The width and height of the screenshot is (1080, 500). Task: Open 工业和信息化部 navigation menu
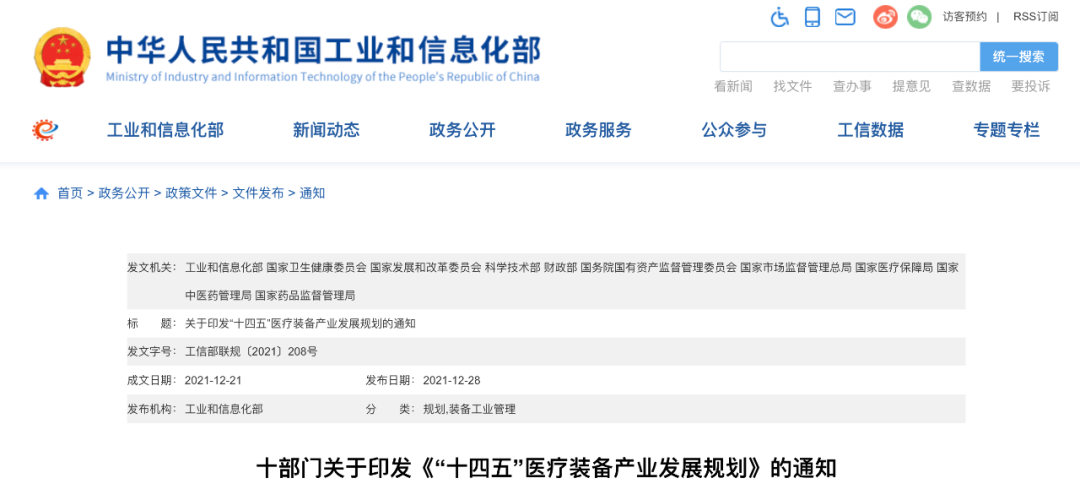(x=165, y=129)
